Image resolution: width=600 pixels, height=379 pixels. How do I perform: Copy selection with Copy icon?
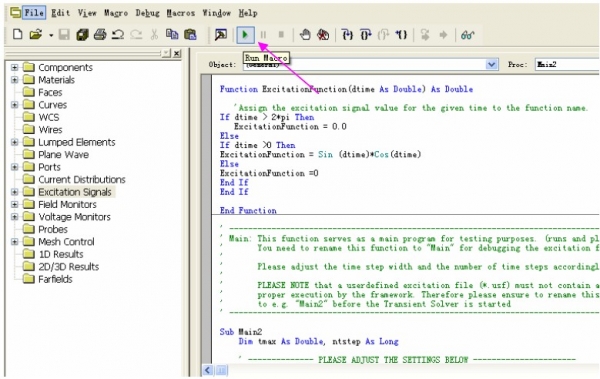pos(172,35)
